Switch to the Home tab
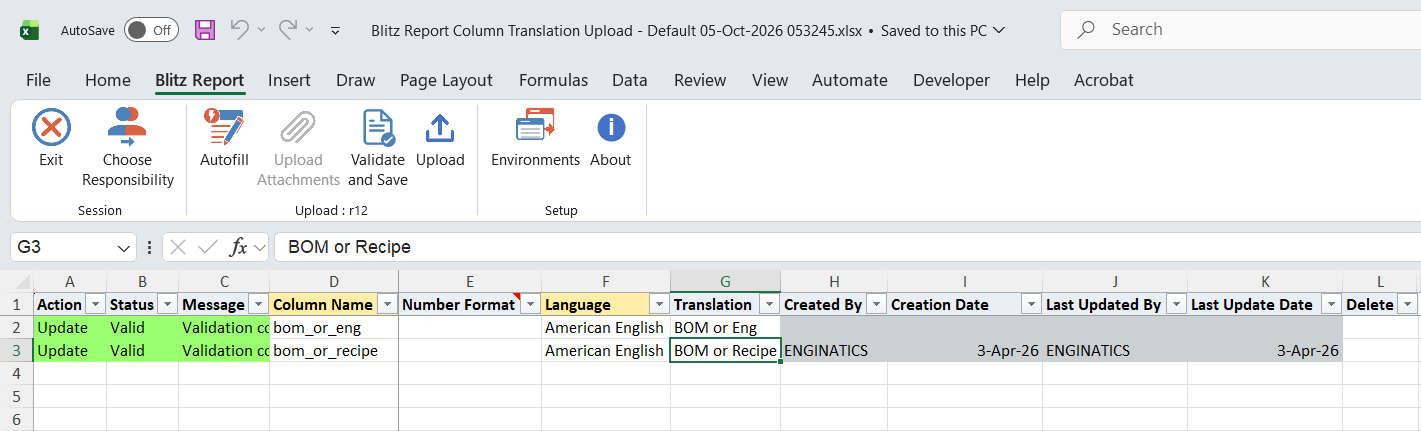This screenshot has width=1421, height=431. (108, 80)
